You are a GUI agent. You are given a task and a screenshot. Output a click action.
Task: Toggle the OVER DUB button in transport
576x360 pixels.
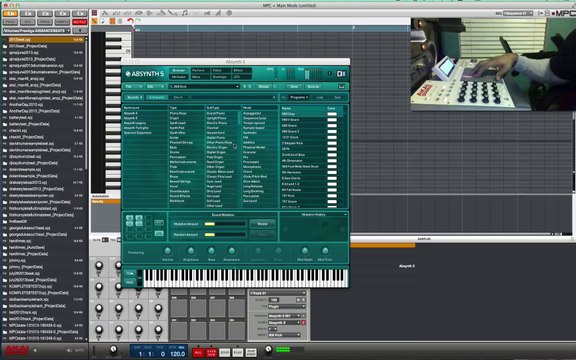211,353
